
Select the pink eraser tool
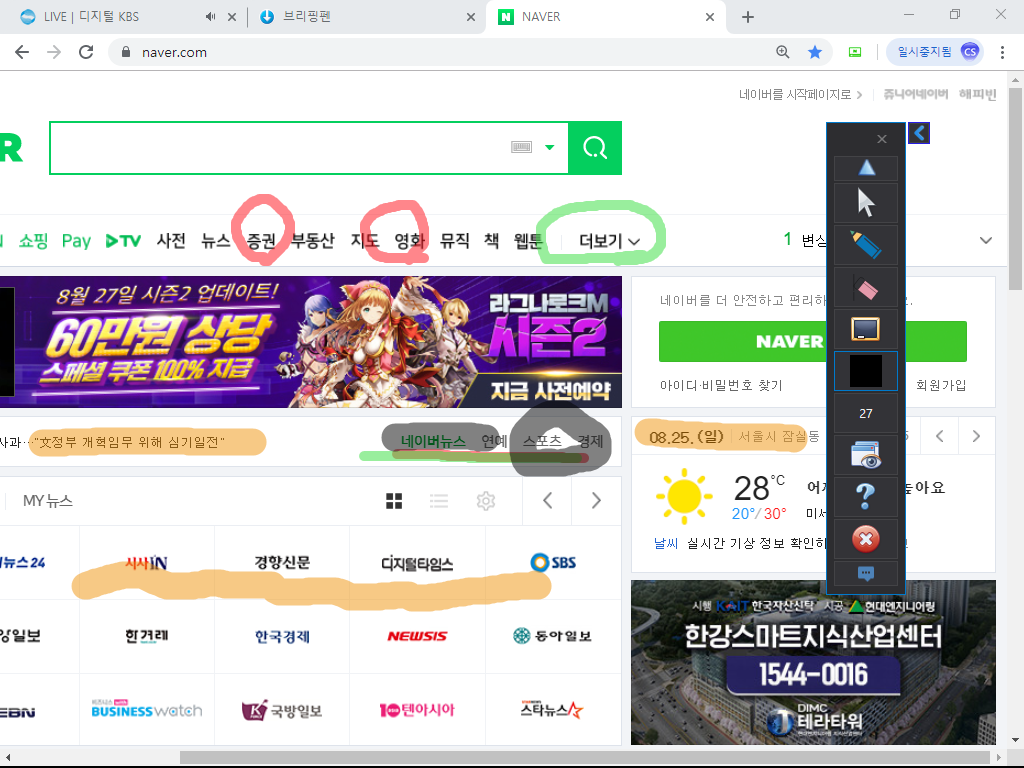[x=866, y=287]
